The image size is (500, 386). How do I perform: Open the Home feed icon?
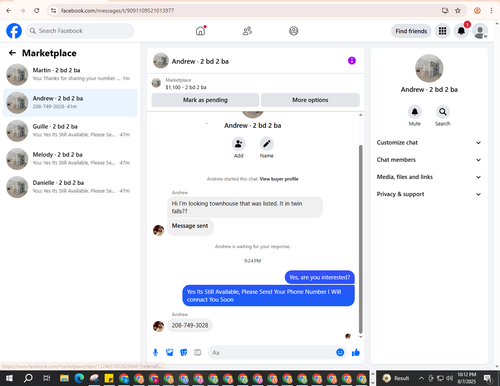(200, 31)
